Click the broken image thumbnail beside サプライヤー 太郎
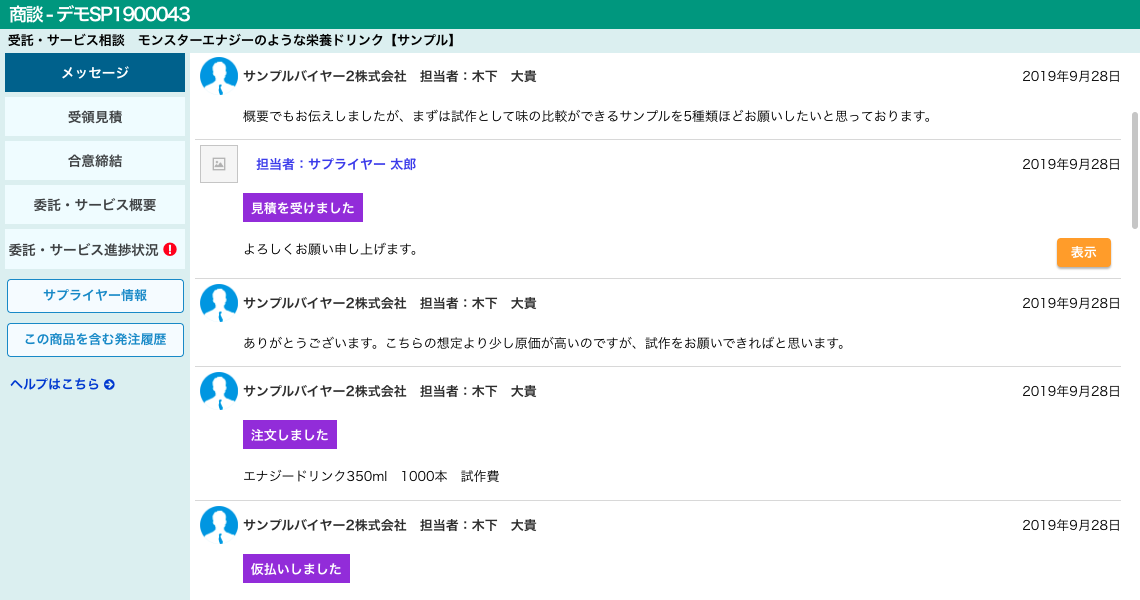 coord(219,164)
